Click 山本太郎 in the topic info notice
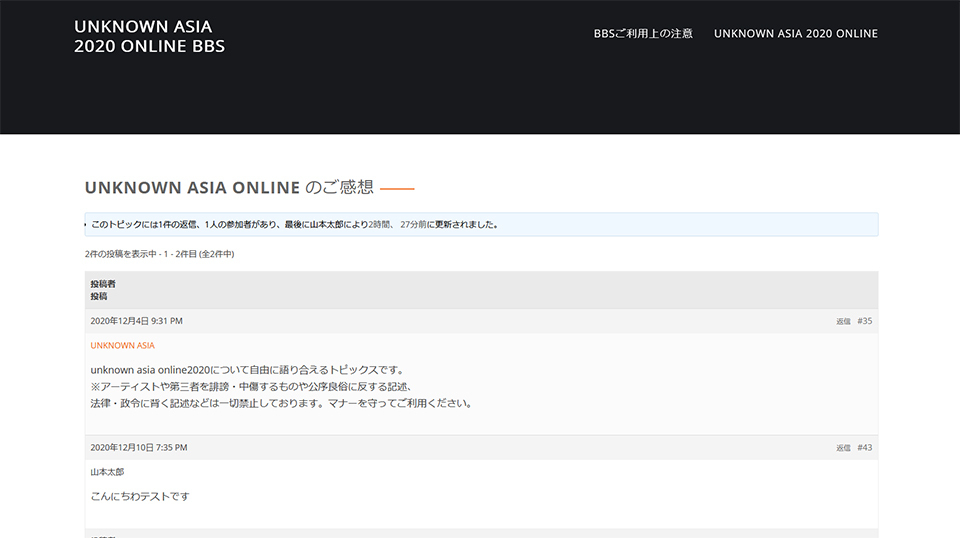The image size is (960, 538). [x=326, y=225]
